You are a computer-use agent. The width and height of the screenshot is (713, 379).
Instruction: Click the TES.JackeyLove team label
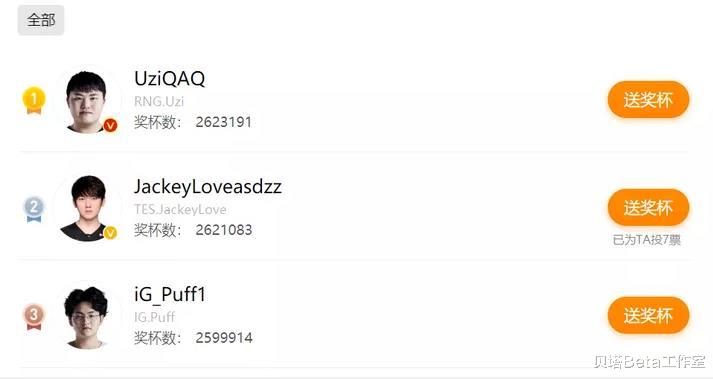[180, 209]
